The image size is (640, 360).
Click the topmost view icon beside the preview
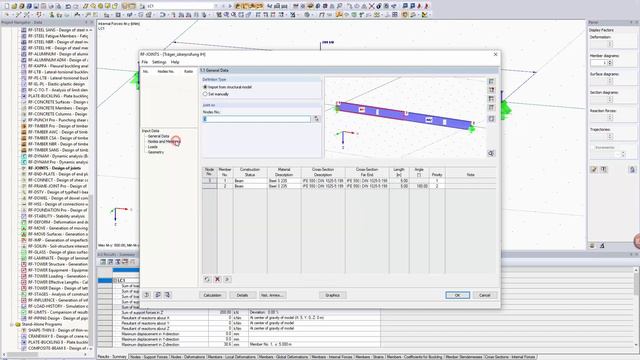click(x=491, y=81)
